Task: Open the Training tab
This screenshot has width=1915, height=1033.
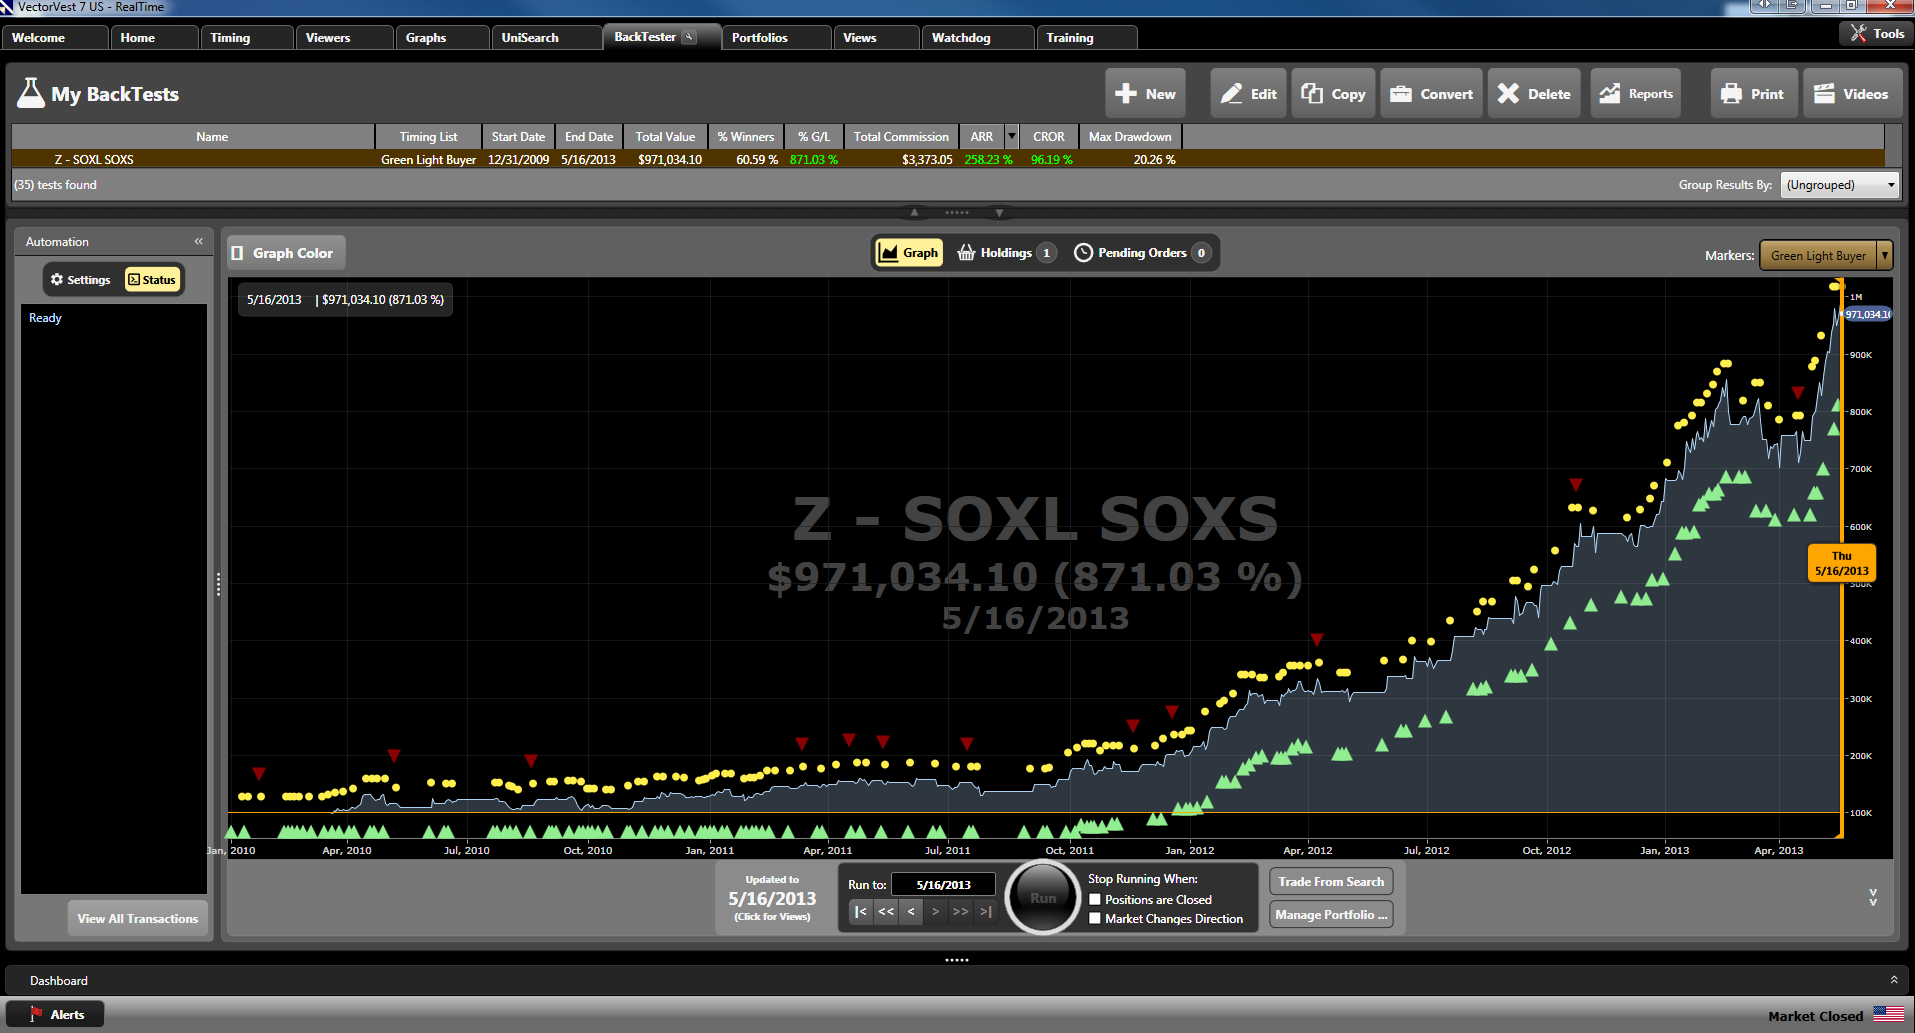Action: pos(1086,37)
